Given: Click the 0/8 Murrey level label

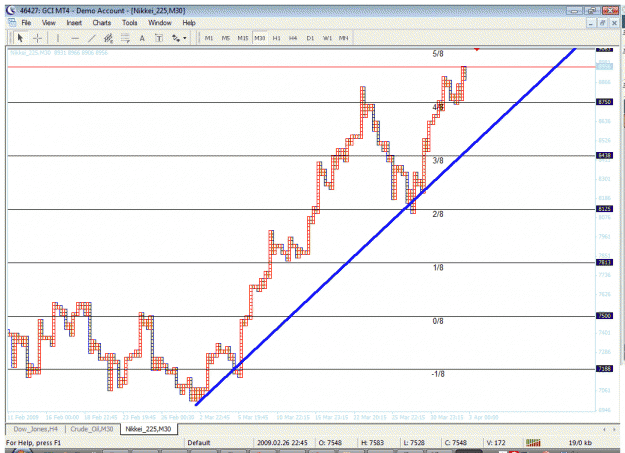Looking at the screenshot, I should tap(438, 321).
